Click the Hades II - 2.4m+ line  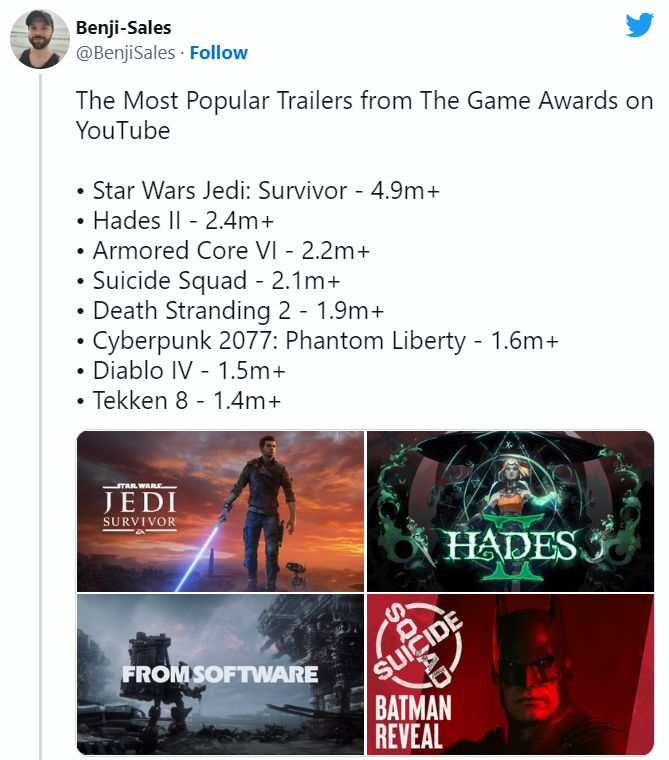tap(186, 220)
